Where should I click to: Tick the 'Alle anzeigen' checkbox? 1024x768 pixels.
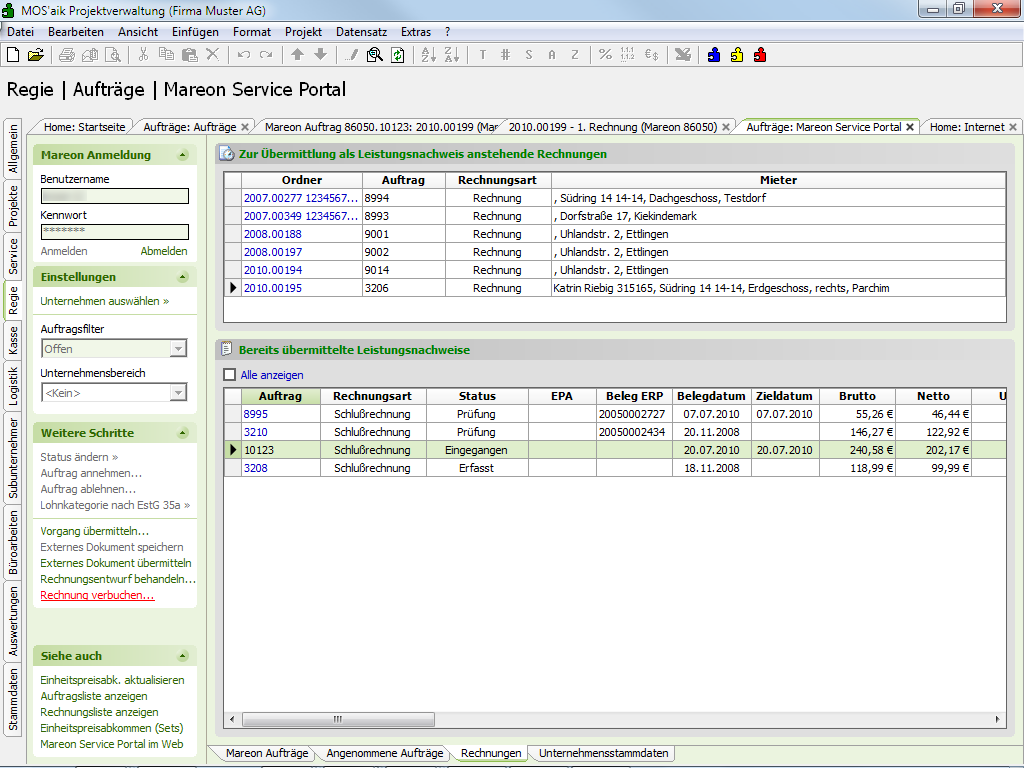(x=229, y=375)
